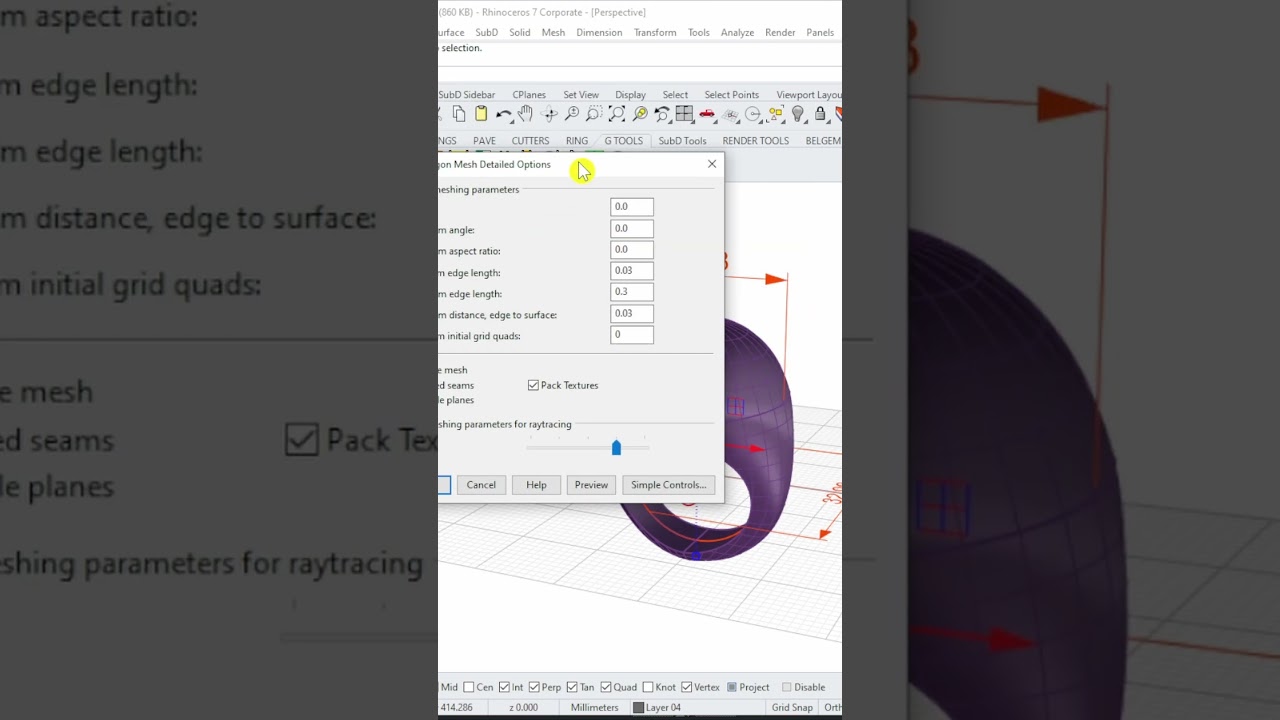This screenshot has width=1280, height=720.
Task: Click the Paste clipboard icon
Action: (x=481, y=114)
